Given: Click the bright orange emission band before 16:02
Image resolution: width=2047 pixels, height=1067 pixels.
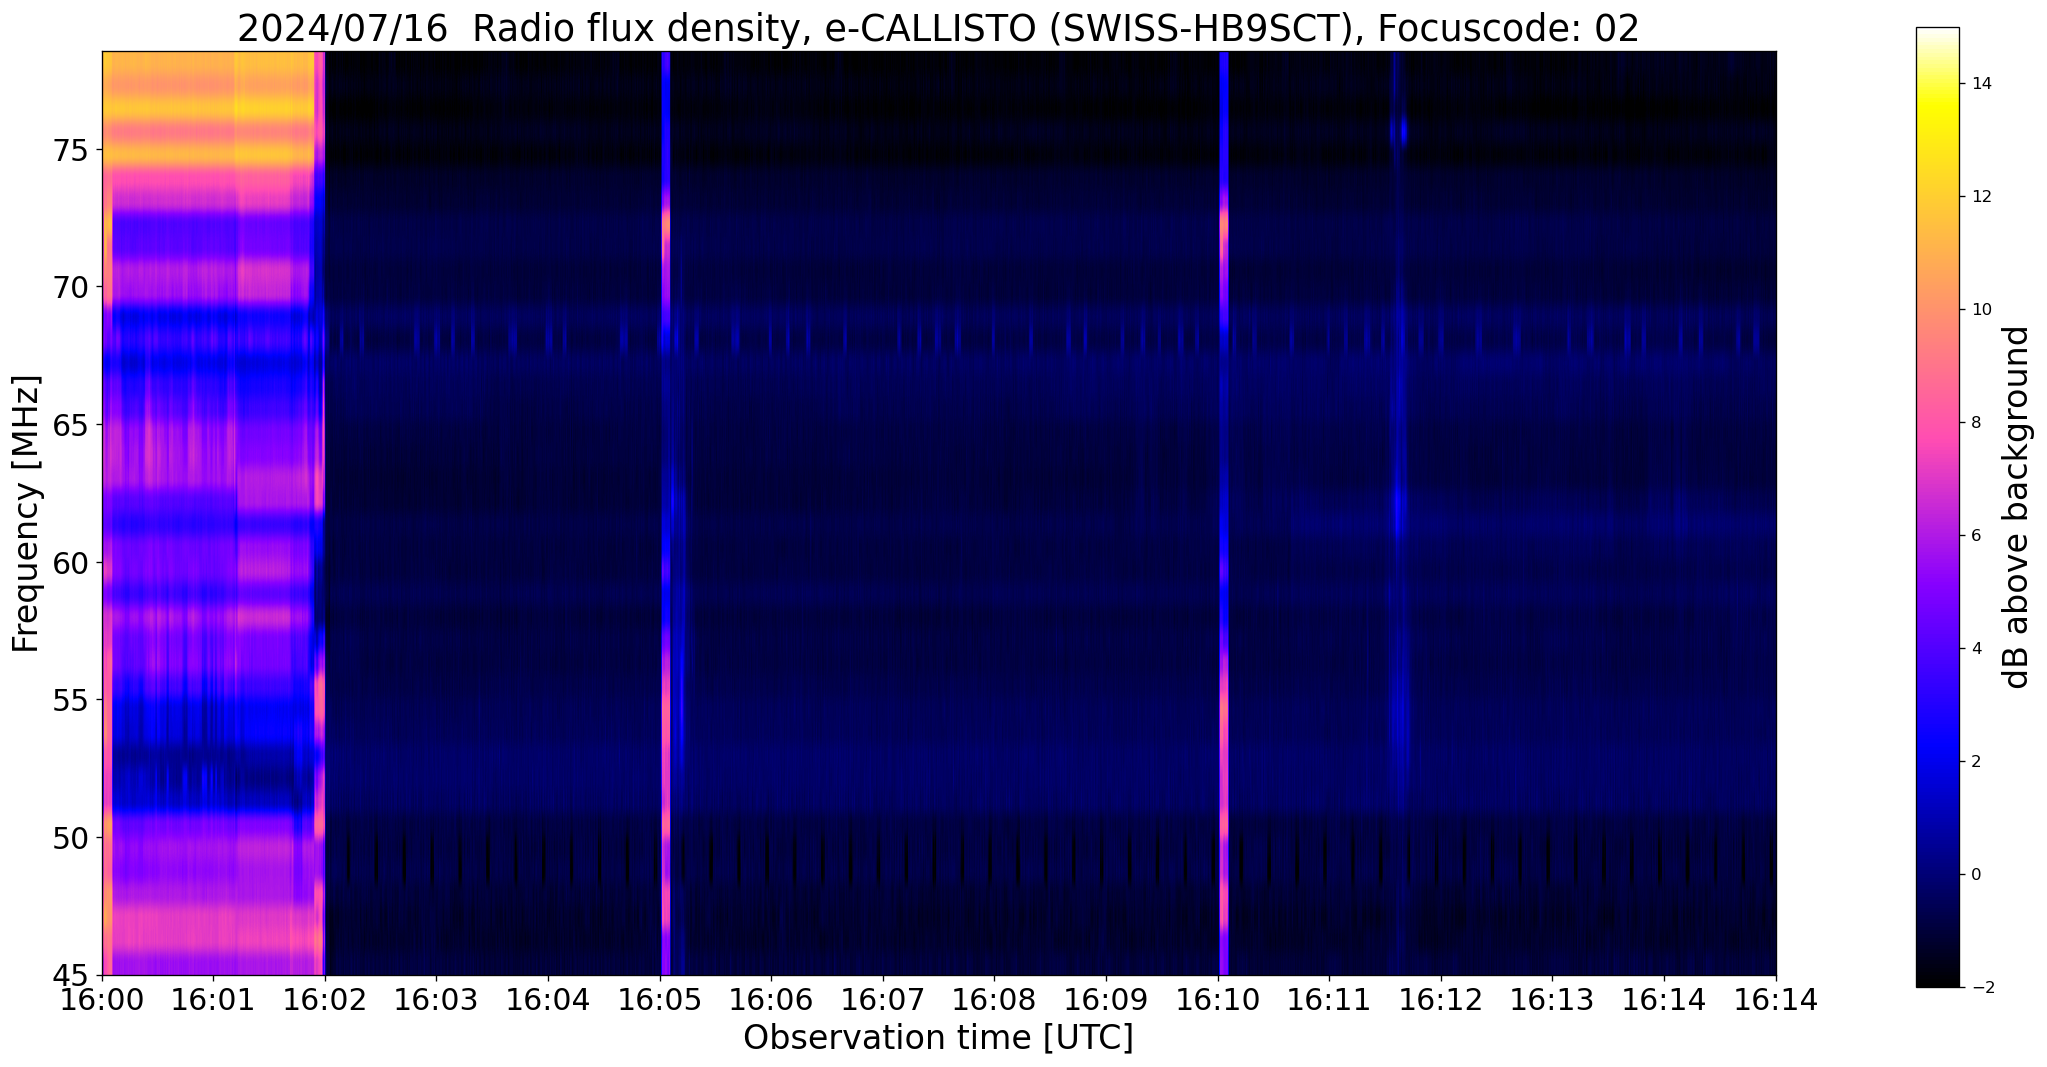Looking at the screenshot, I should click(209, 110).
